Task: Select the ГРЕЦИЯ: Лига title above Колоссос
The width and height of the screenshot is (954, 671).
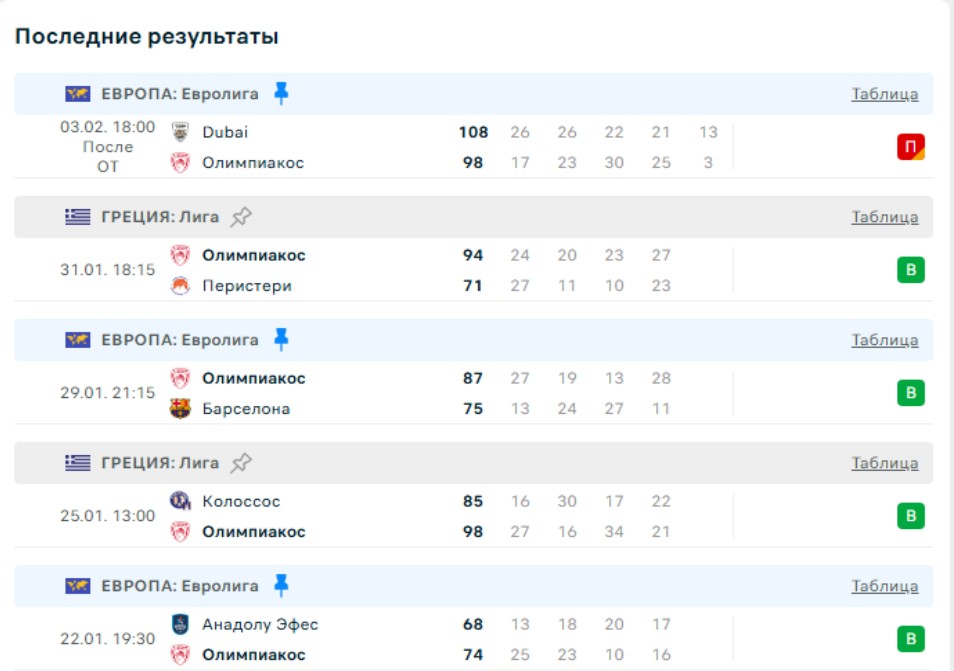Action: point(160,463)
